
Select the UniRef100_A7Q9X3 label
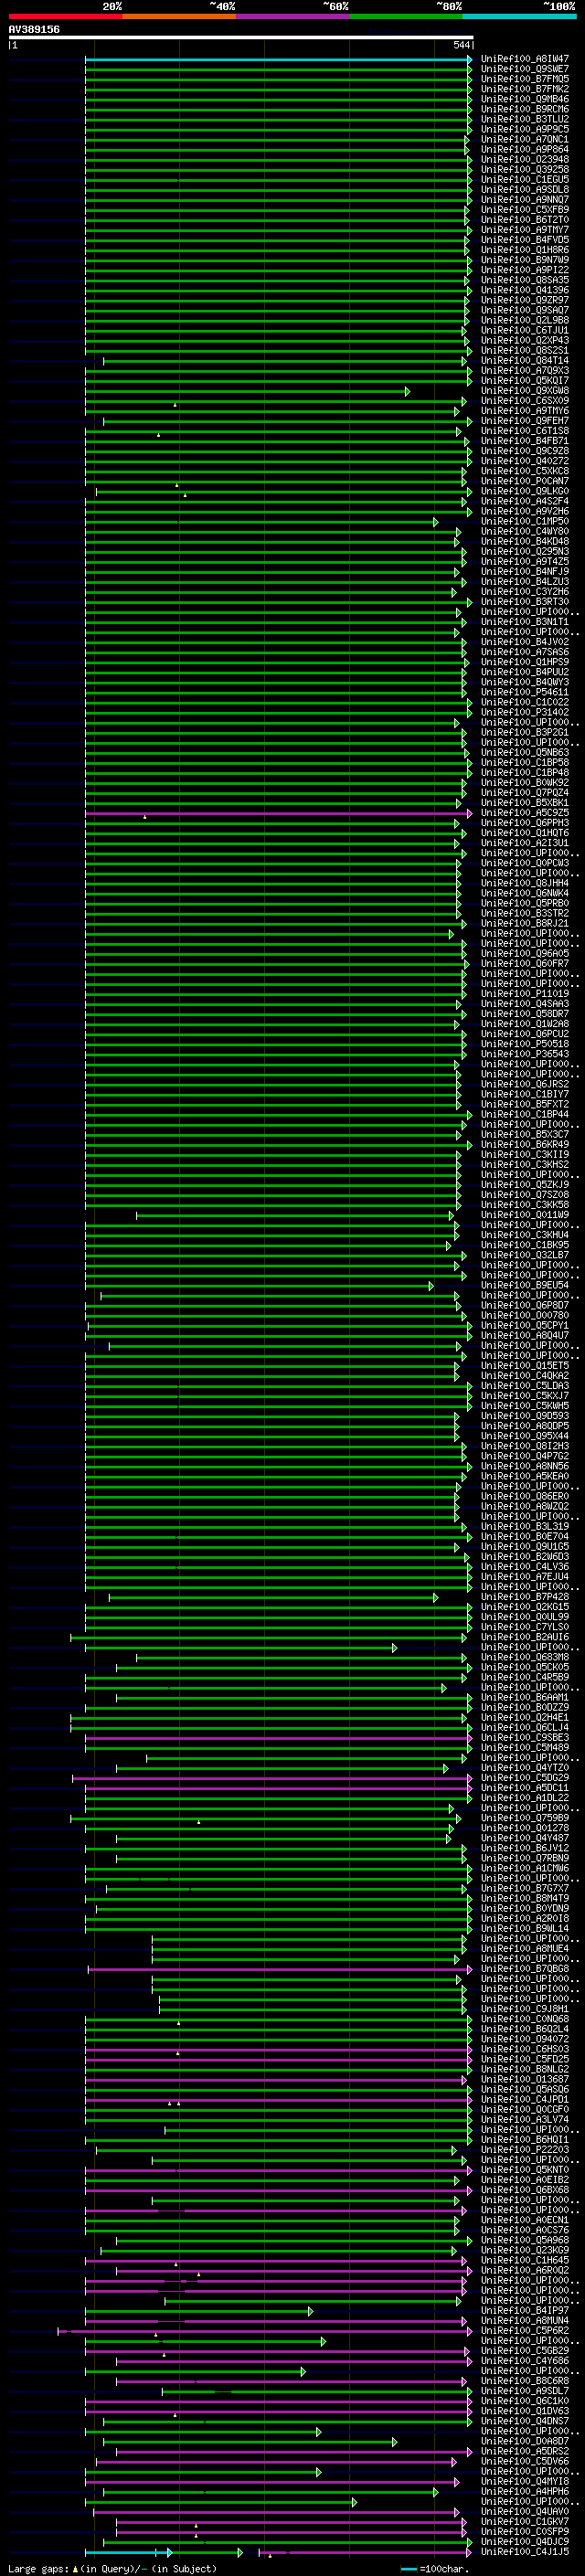525,370
